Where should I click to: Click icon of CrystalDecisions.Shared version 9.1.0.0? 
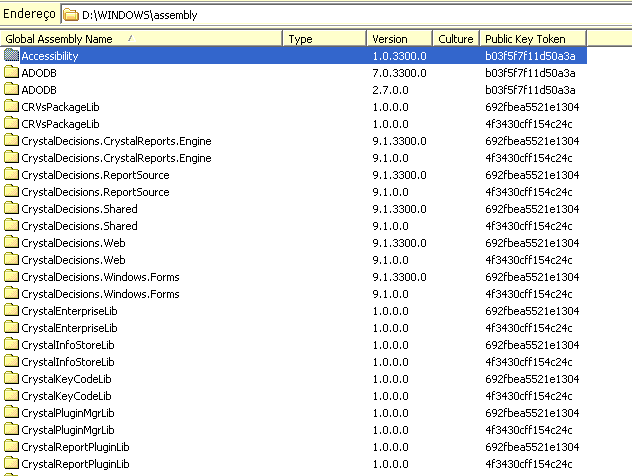(x=11, y=225)
